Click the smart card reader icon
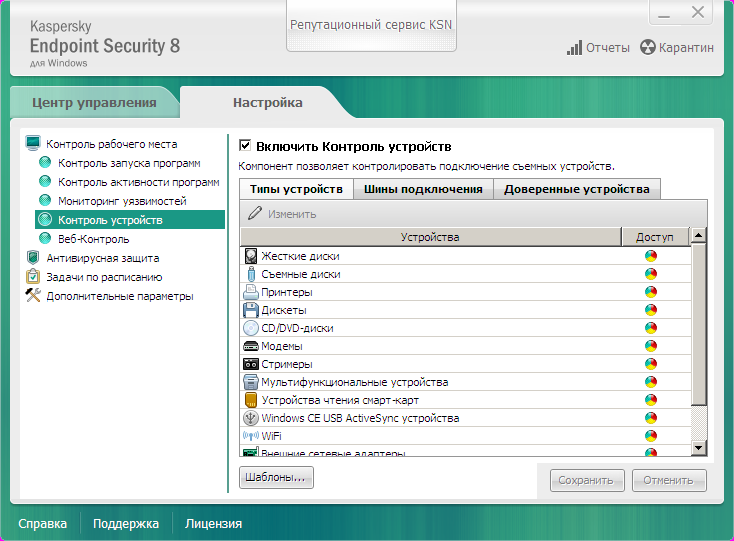Image resolution: width=734 pixels, height=541 pixels. coord(251,400)
